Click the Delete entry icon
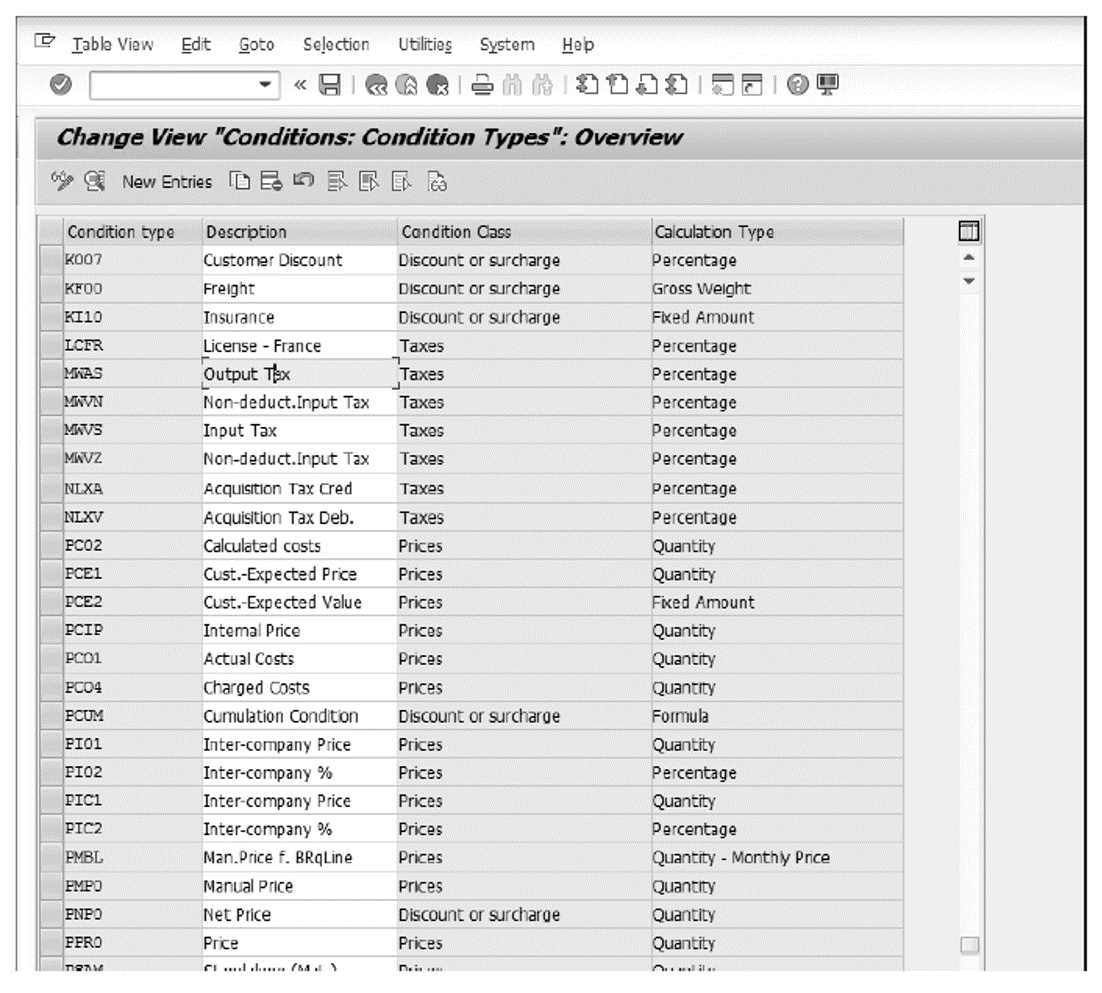 coord(272,183)
